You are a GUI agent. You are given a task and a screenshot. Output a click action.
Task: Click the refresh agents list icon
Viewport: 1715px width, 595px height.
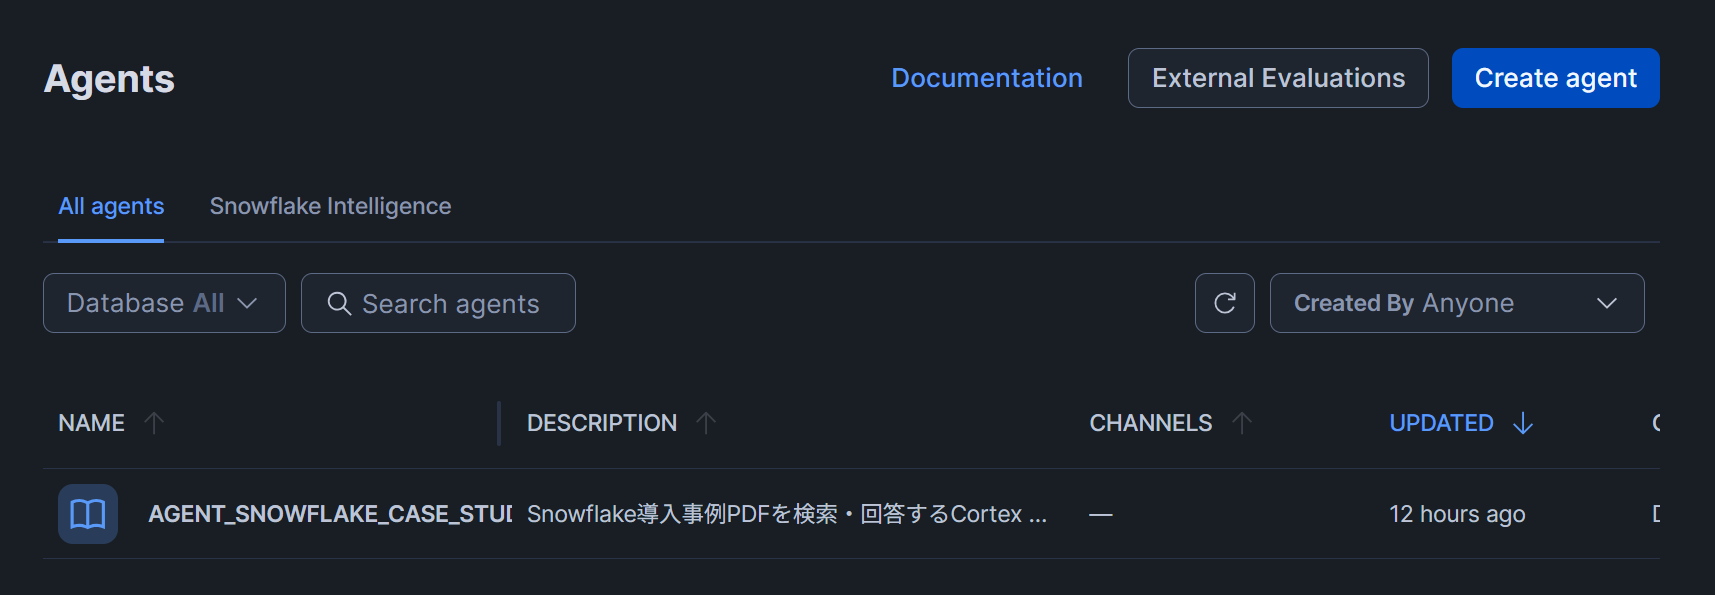click(1224, 303)
